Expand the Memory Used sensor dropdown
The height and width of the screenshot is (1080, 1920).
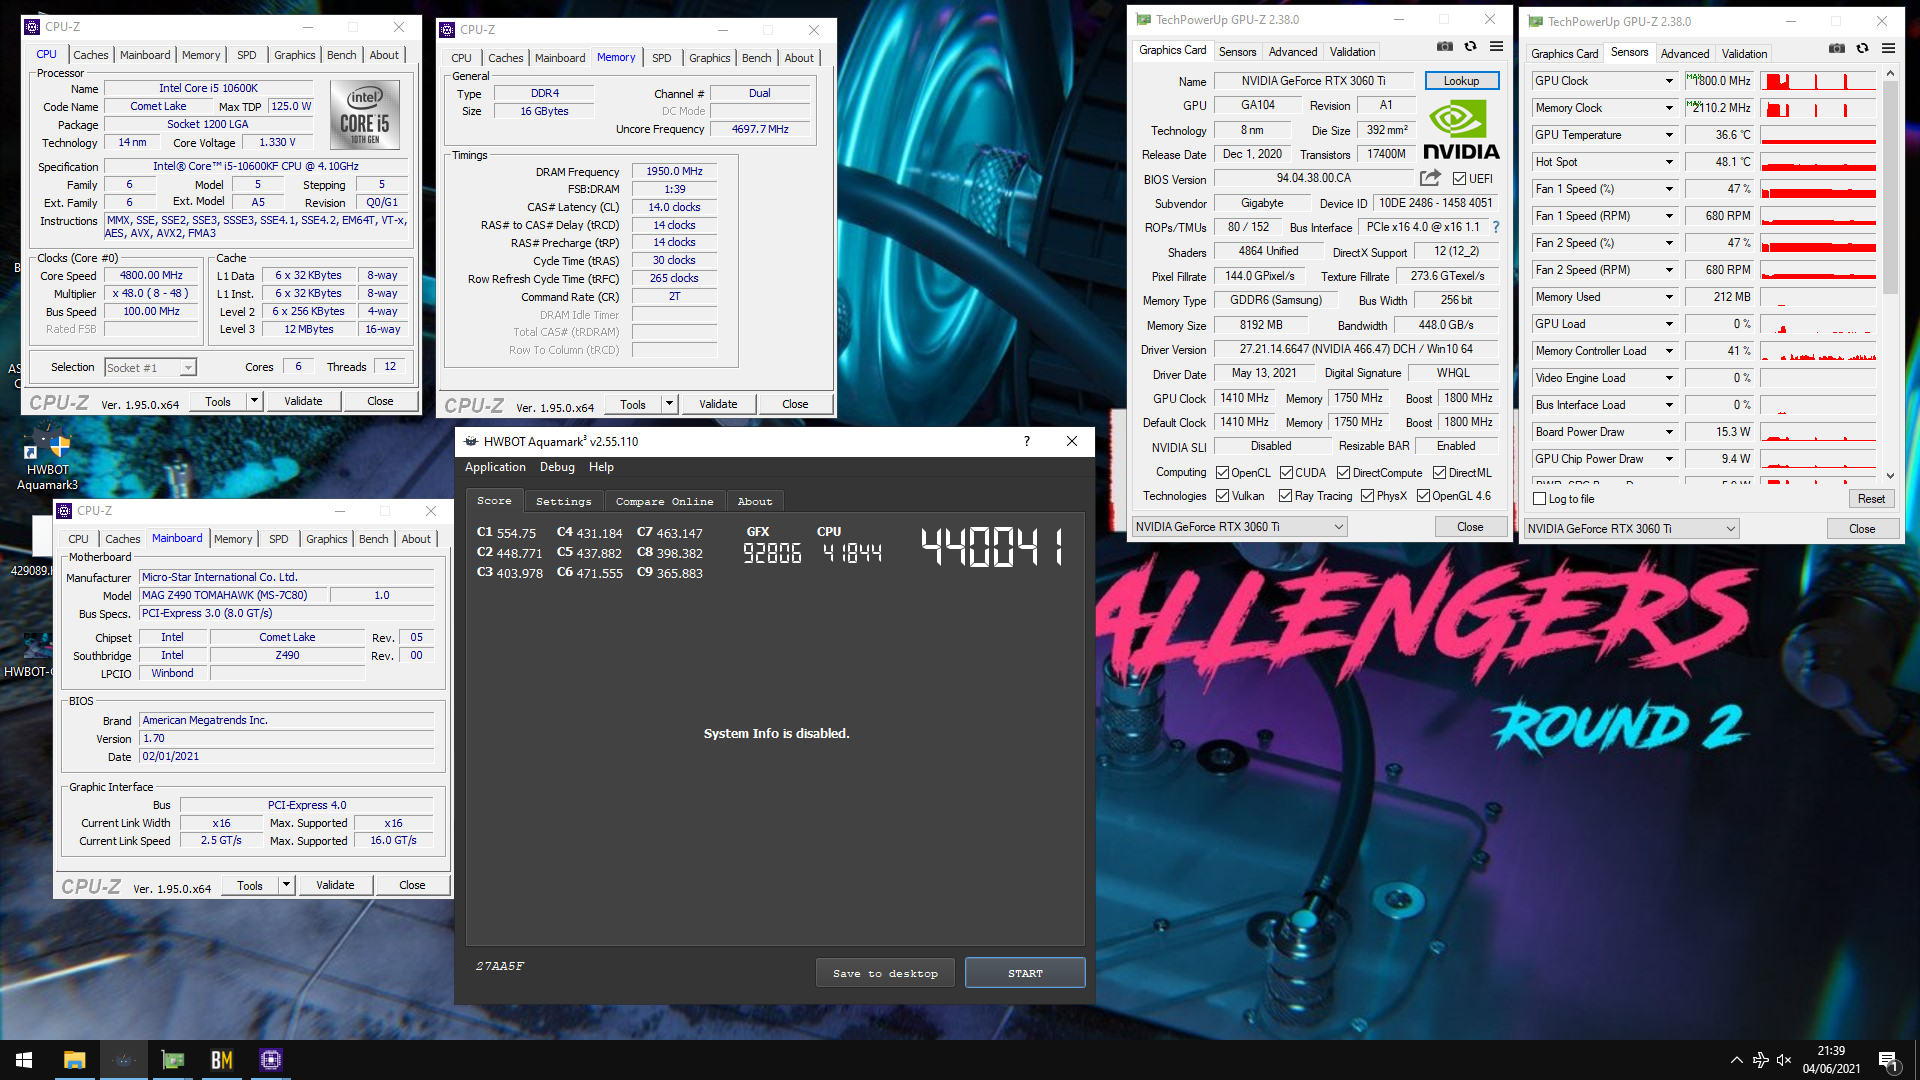(1668, 297)
